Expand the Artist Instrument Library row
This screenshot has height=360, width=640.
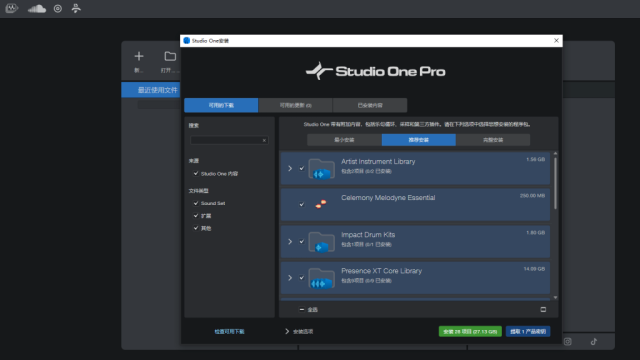[290, 168]
